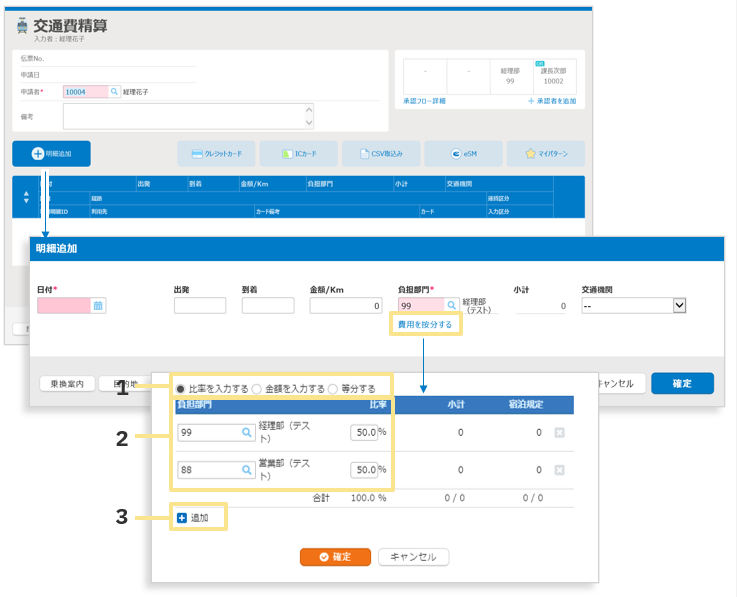
Task: Open the calendar picker for 日付
Action: pos(98,306)
